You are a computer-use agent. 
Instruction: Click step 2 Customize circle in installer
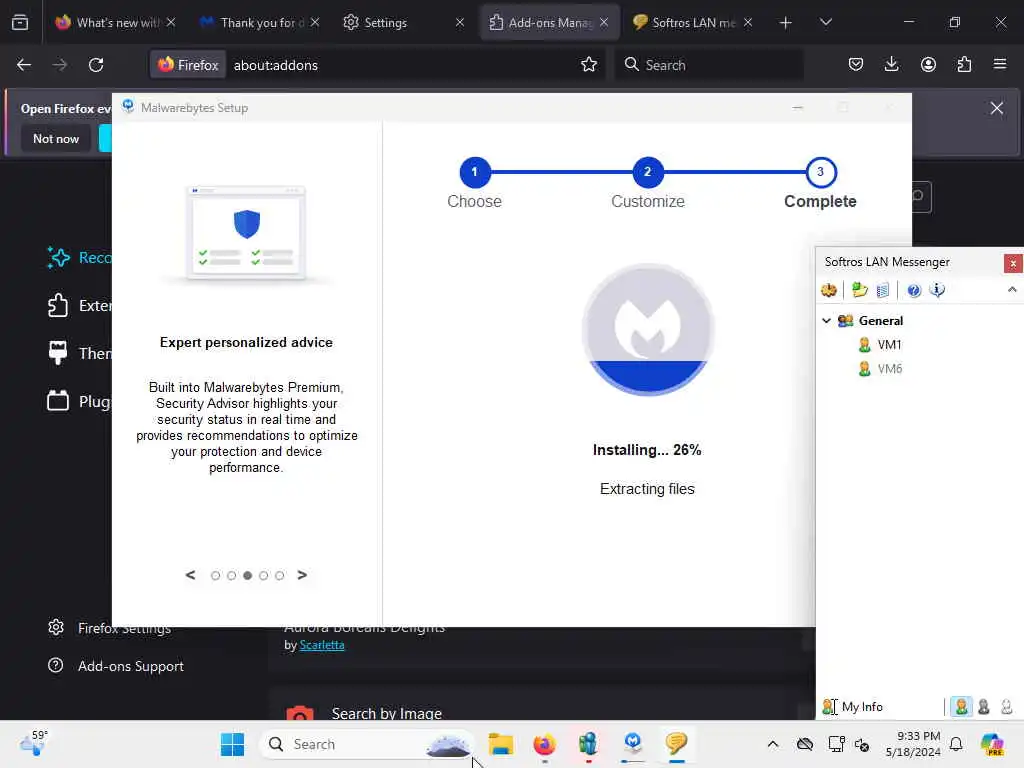click(647, 172)
